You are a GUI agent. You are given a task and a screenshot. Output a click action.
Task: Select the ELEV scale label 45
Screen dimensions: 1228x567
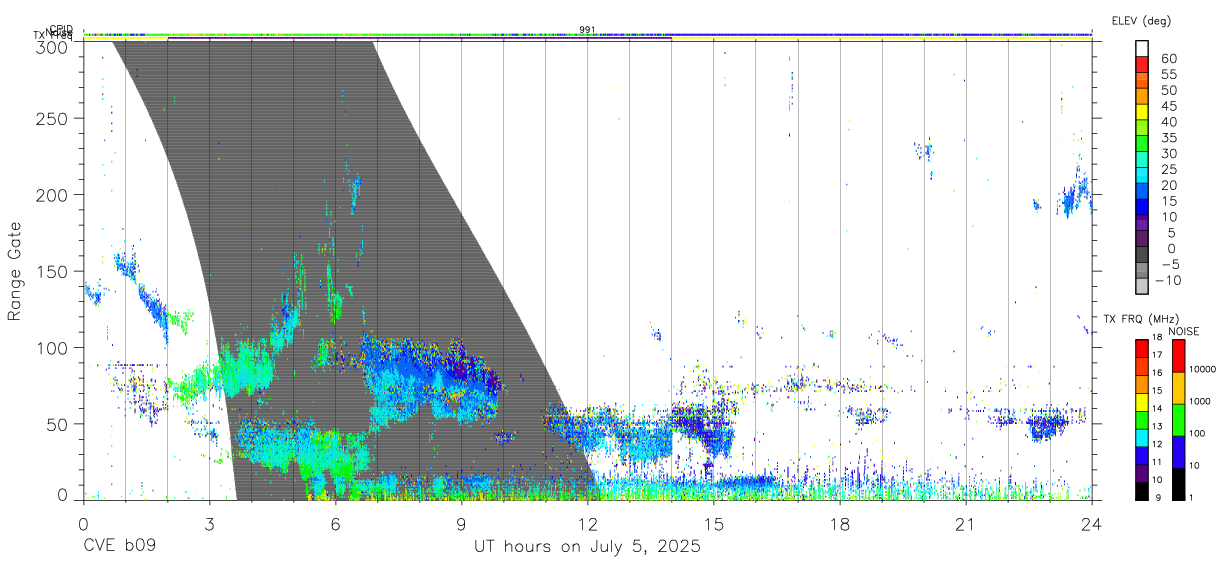tap(1168, 106)
